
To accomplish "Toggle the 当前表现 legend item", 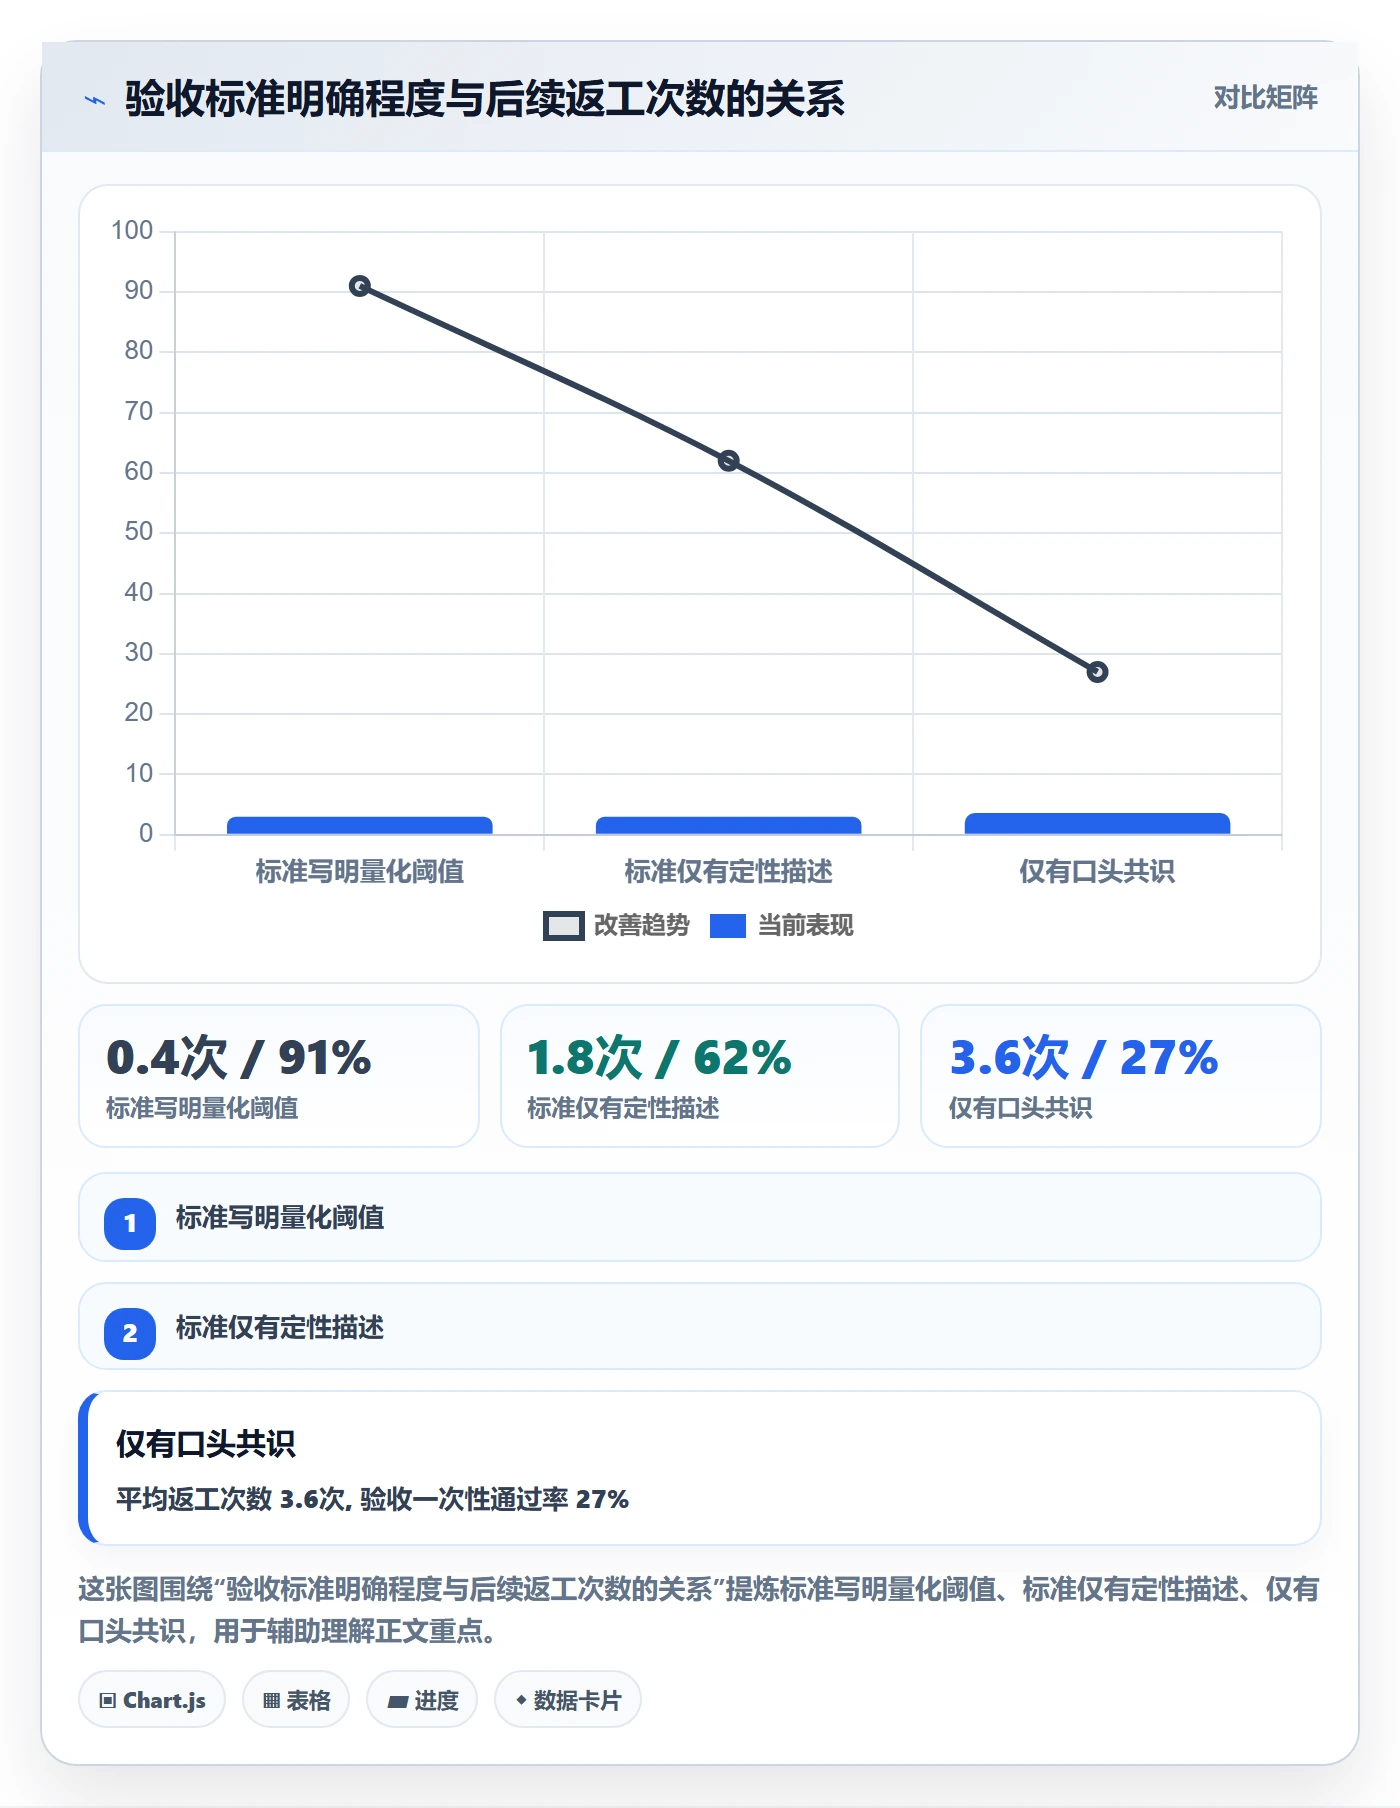I will (x=781, y=926).
